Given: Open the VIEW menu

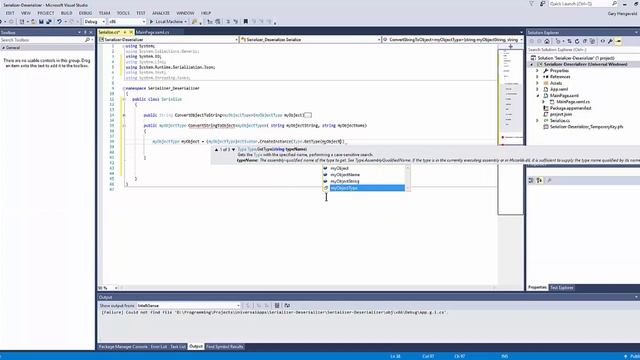Looking at the screenshot, I should pos(26,13).
